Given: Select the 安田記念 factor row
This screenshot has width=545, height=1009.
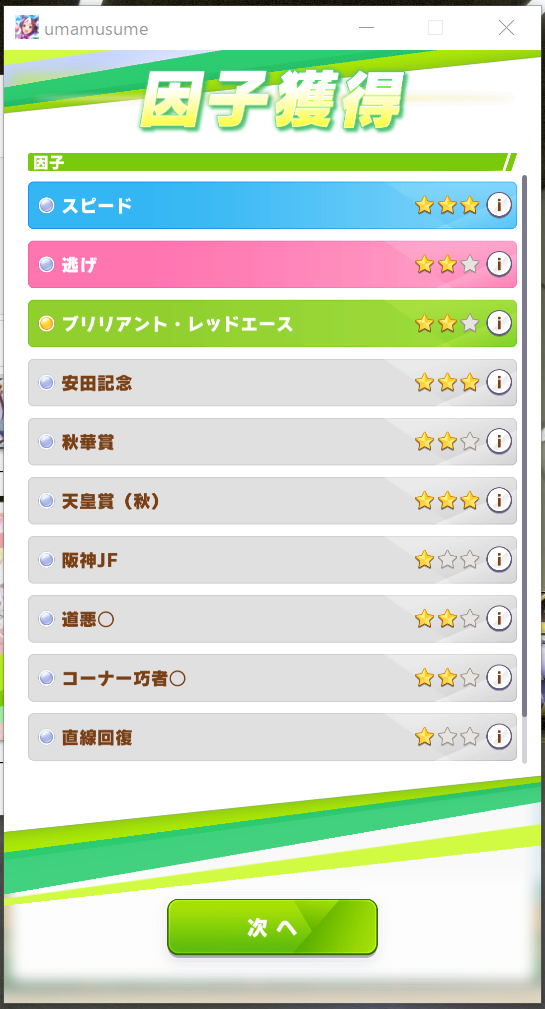Looking at the screenshot, I should coord(272,382).
